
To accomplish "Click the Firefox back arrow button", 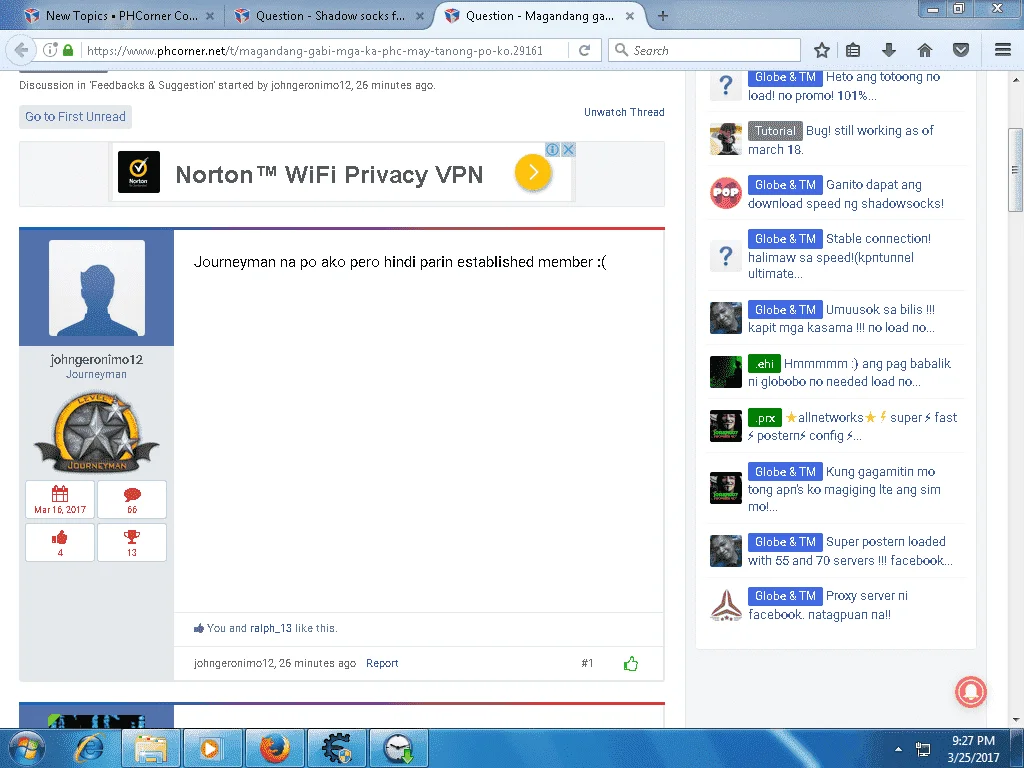I will [21, 50].
